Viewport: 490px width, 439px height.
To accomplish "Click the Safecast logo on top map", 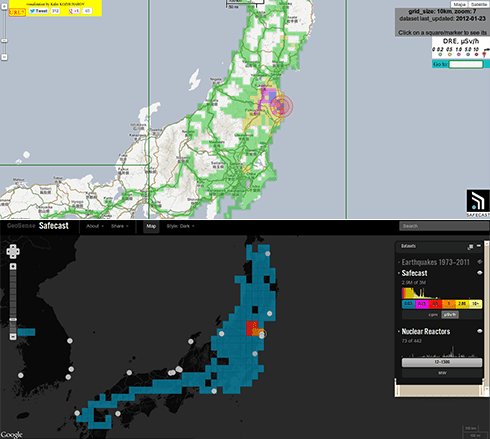I will pyautogui.click(x=478, y=203).
